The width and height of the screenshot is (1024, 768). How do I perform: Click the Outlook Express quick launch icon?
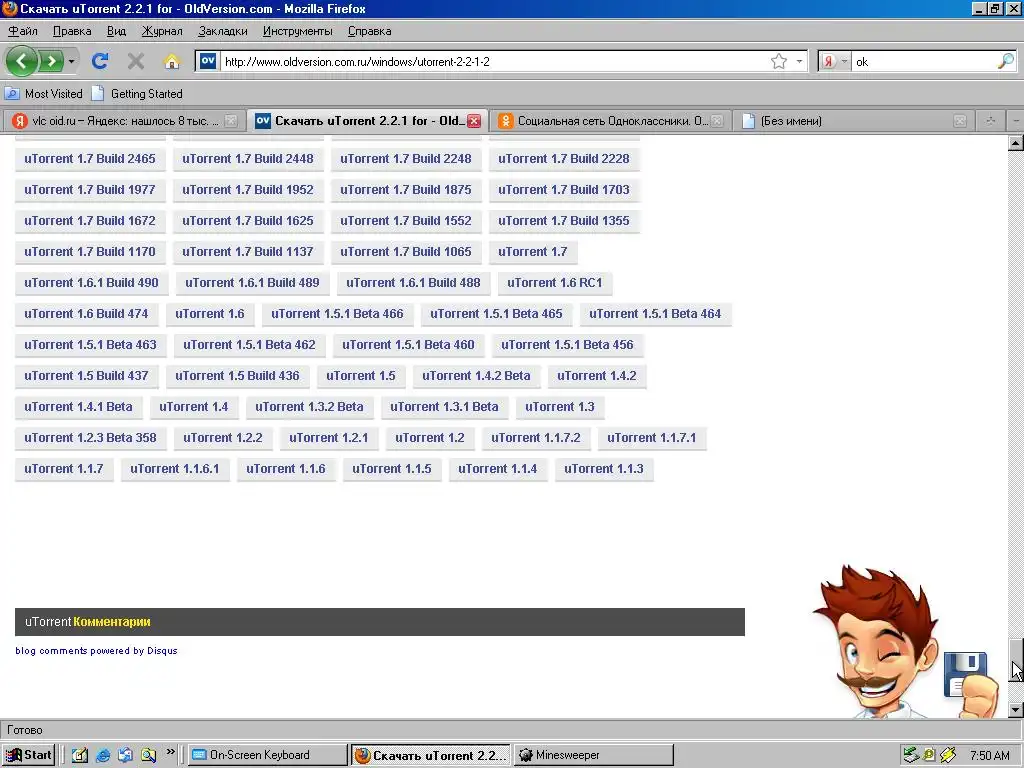125,755
